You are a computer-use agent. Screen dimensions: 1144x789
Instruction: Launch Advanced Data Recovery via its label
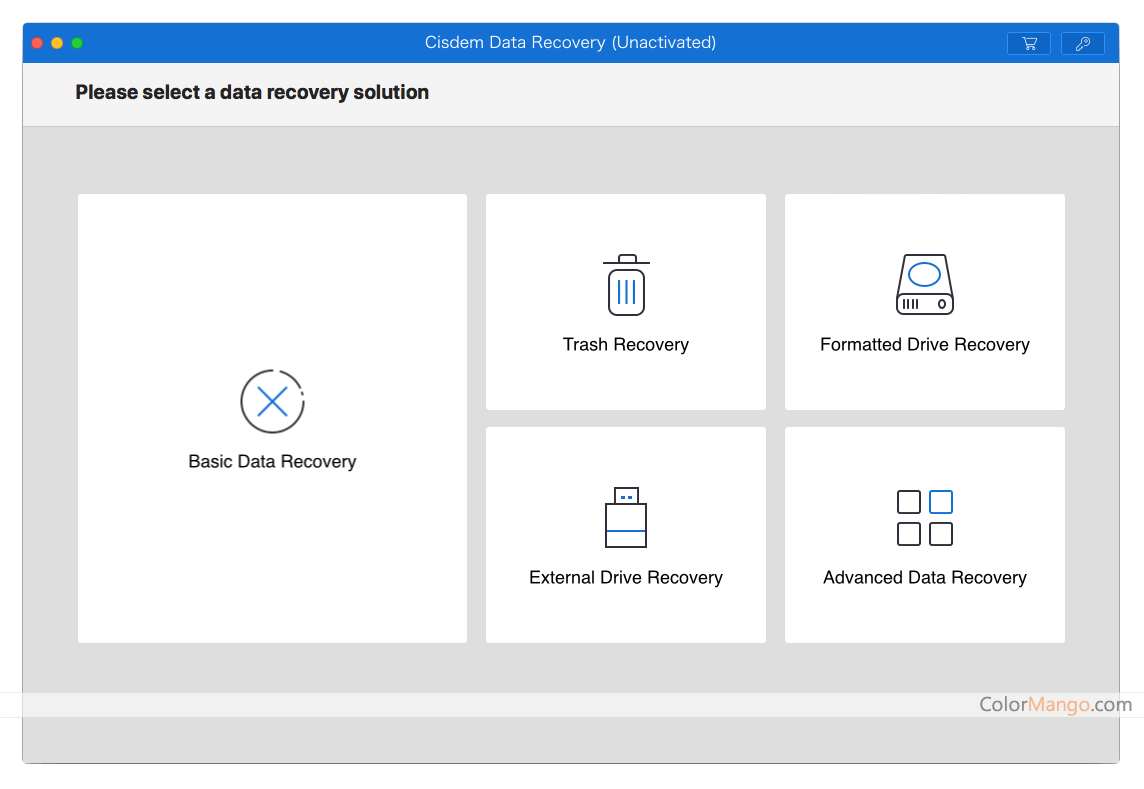click(924, 578)
